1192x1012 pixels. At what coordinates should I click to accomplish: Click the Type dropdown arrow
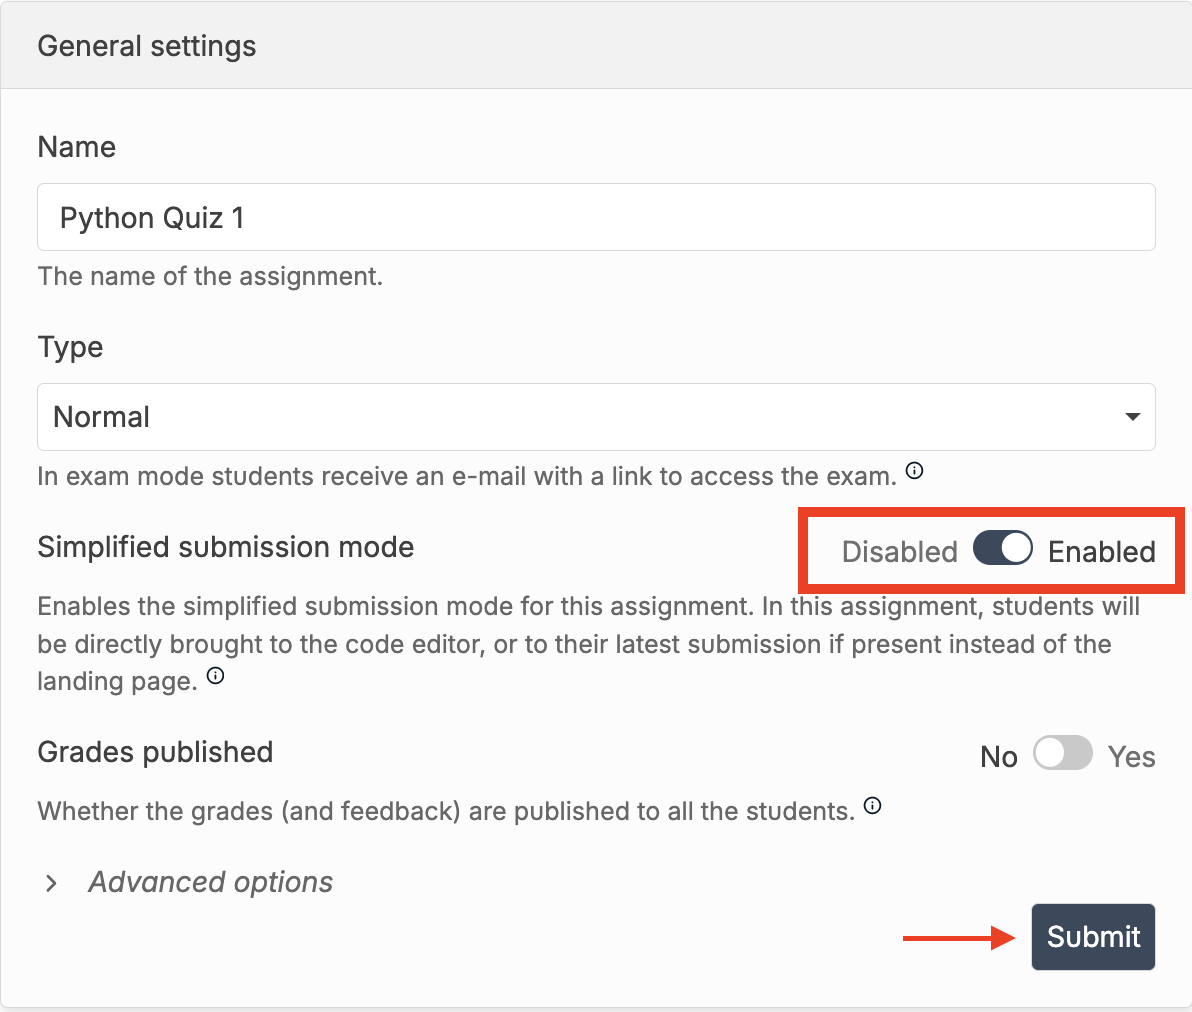[1132, 417]
